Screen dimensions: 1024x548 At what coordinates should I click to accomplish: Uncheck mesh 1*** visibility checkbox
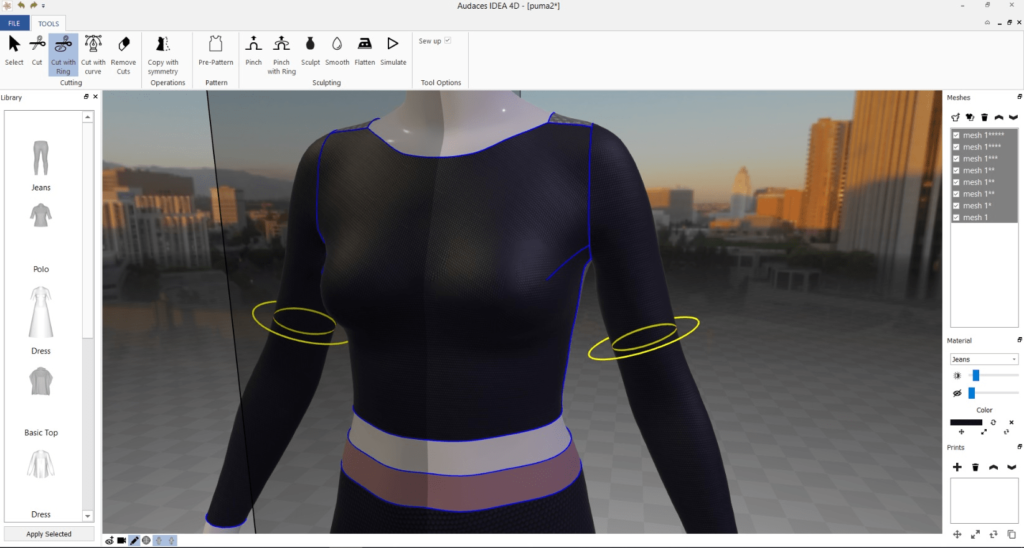tap(956, 159)
